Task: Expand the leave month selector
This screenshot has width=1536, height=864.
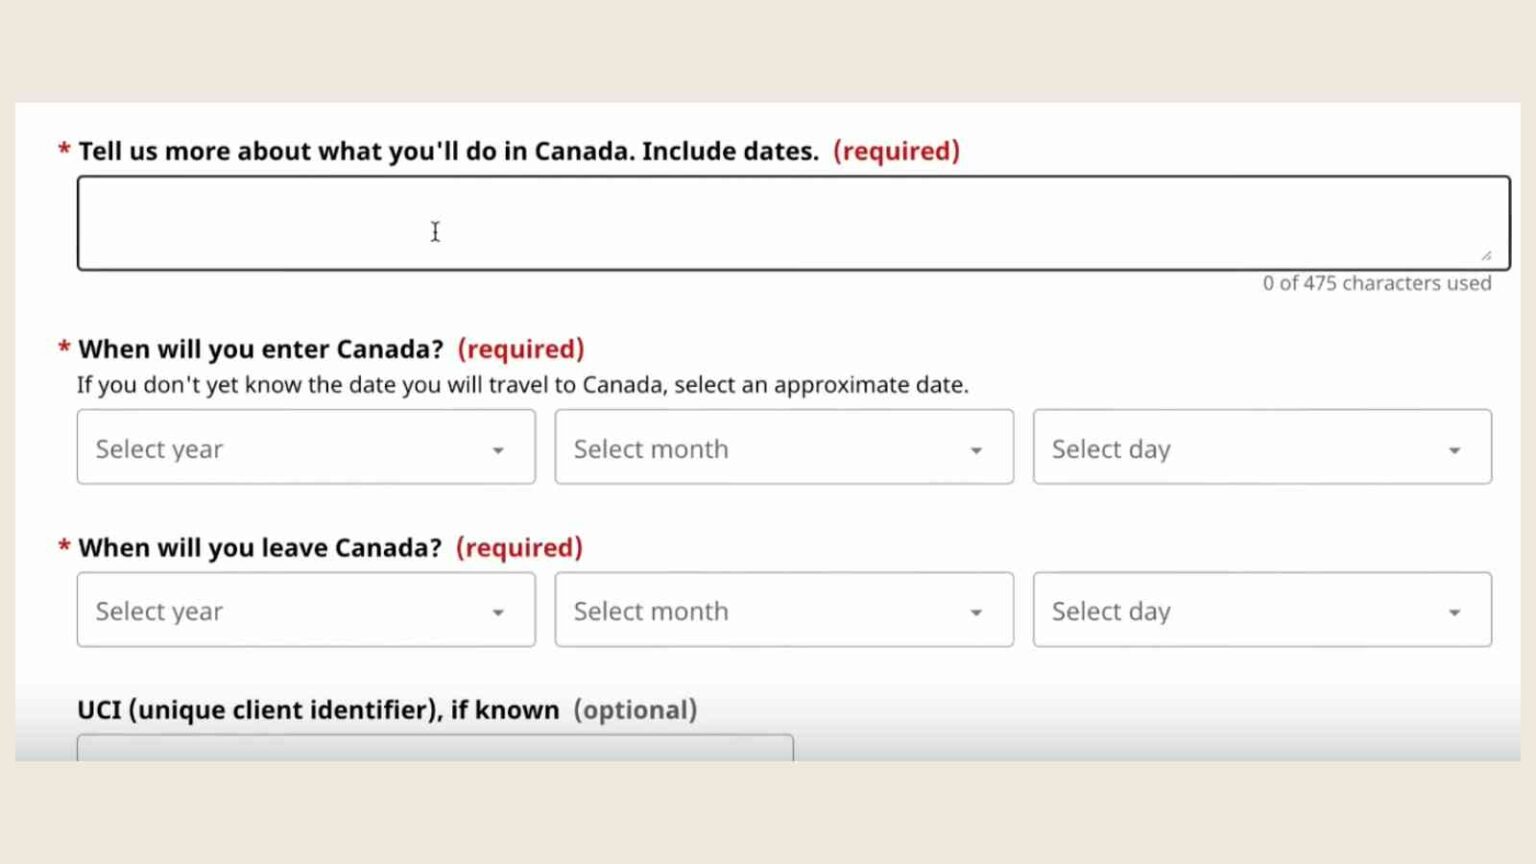Action: coord(783,610)
